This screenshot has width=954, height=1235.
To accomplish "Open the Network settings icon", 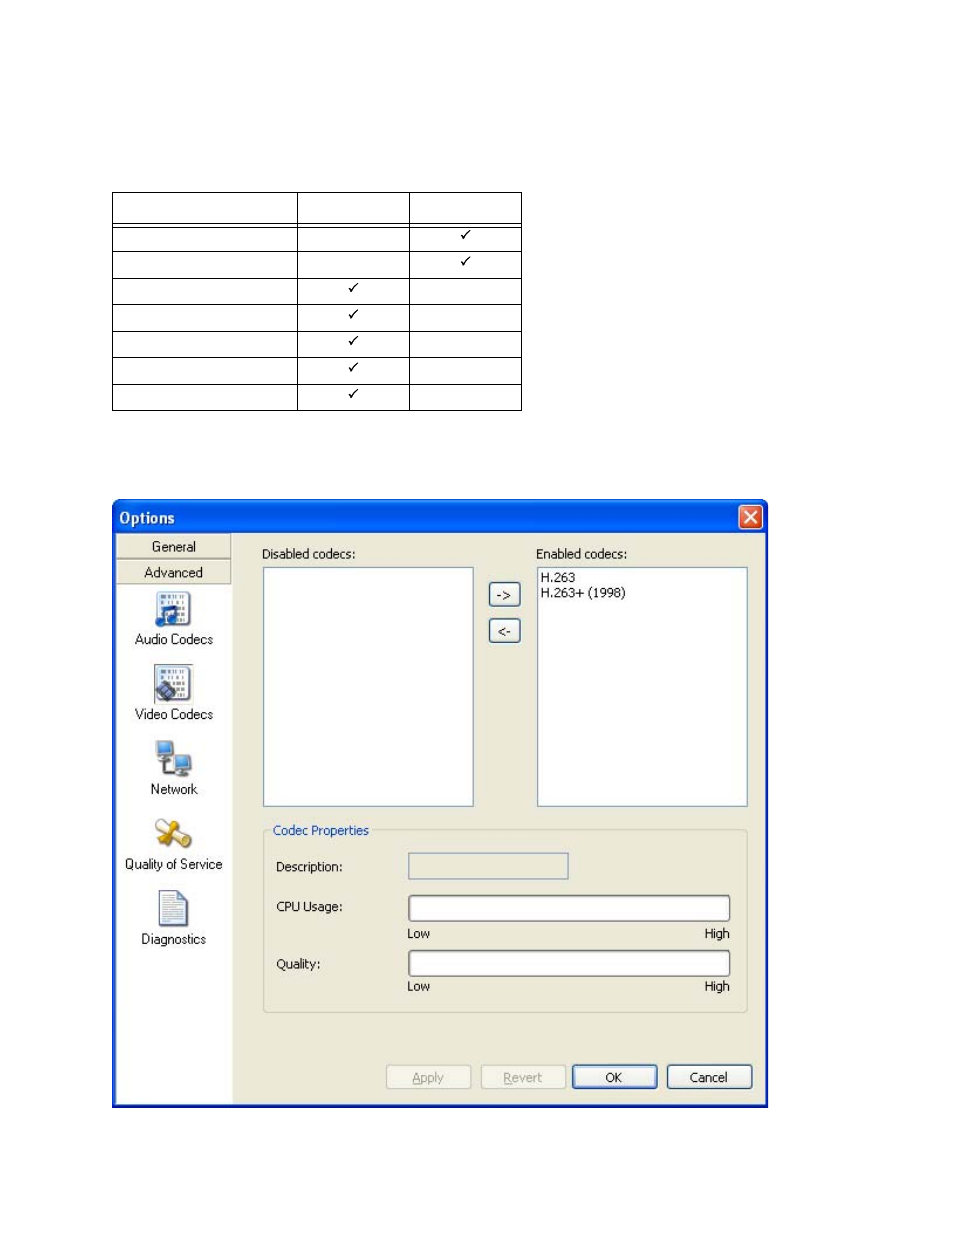I will pos(173,759).
